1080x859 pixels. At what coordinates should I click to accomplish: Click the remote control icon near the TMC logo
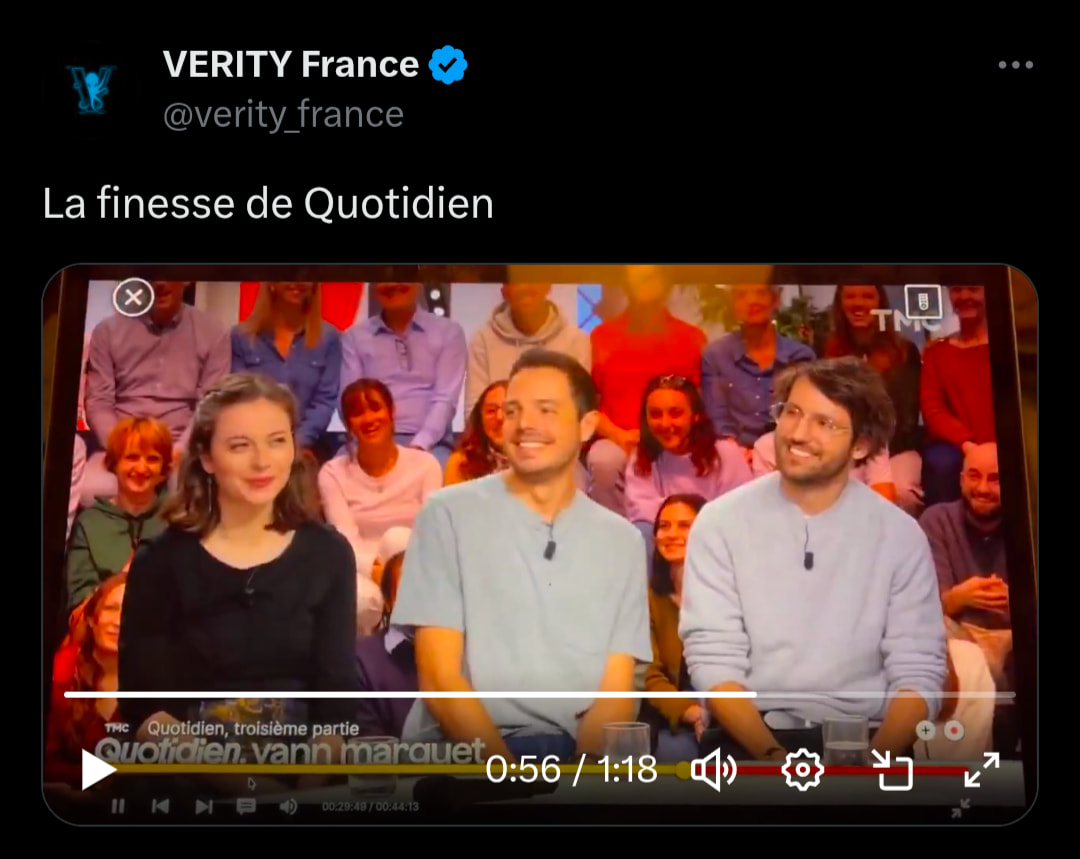pos(923,301)
